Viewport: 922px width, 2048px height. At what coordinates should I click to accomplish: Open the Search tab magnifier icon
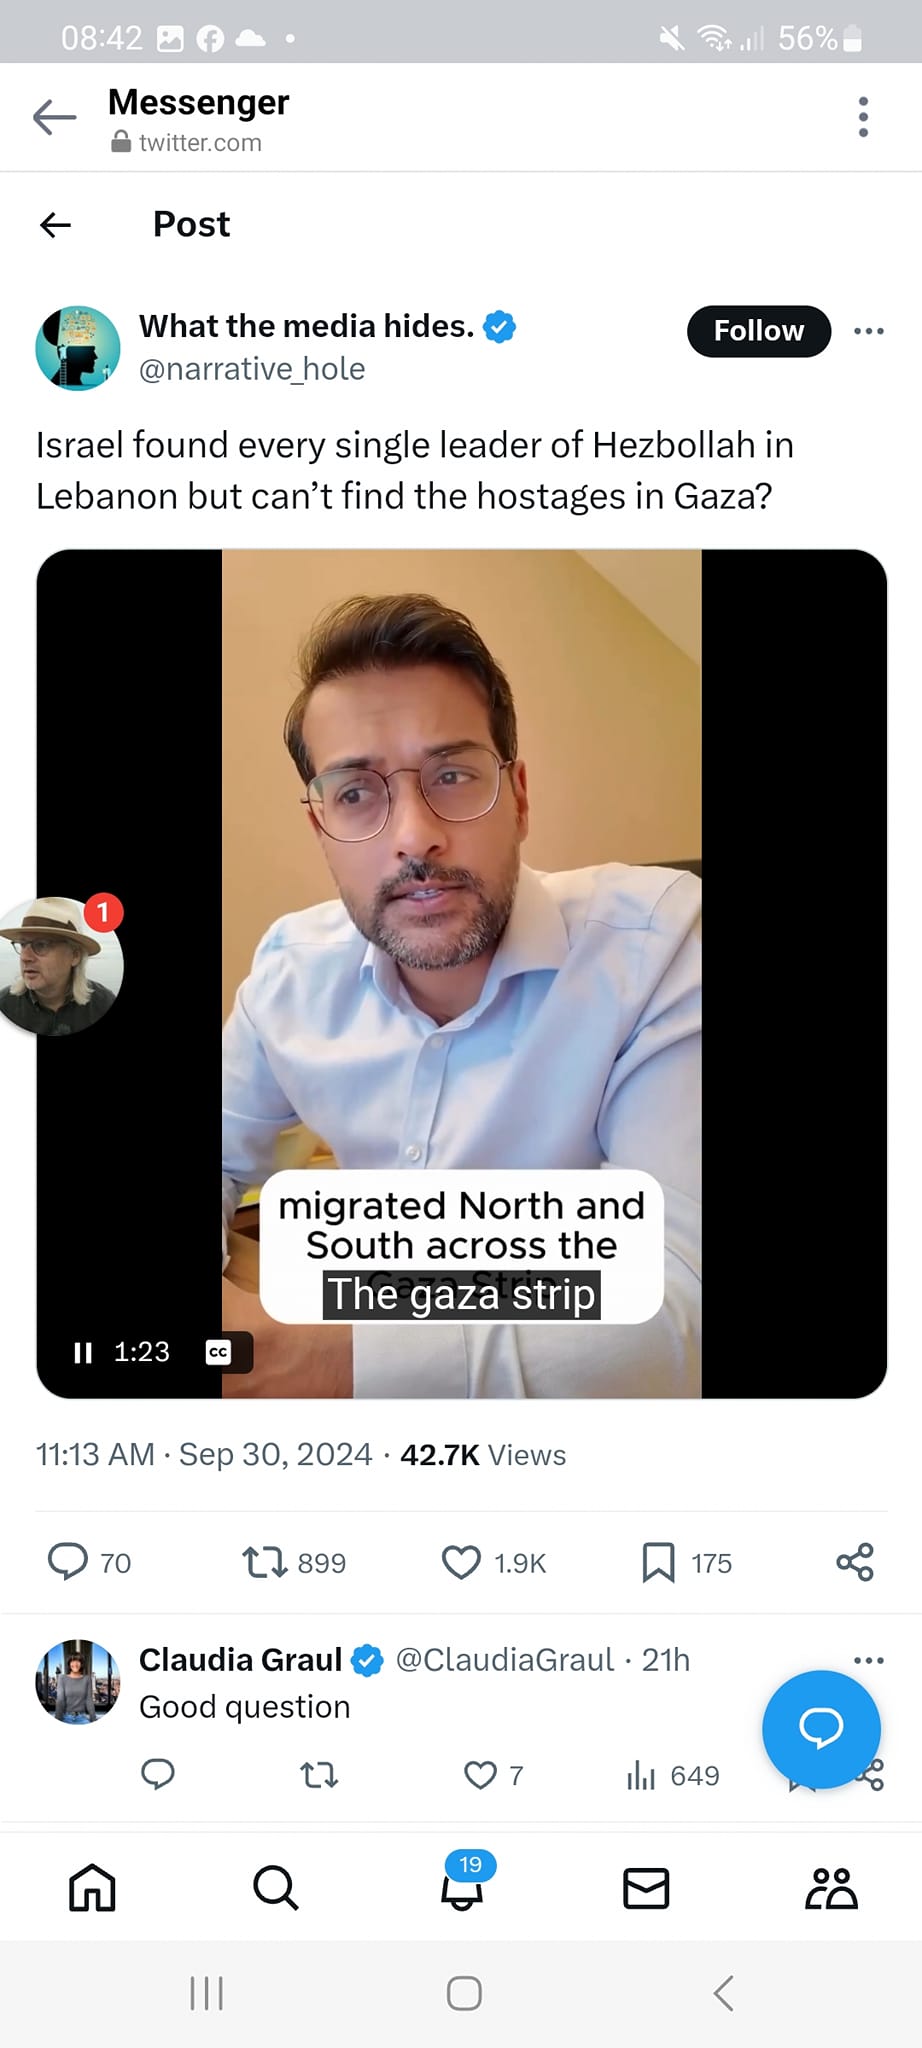click(x=275, y=1888)
